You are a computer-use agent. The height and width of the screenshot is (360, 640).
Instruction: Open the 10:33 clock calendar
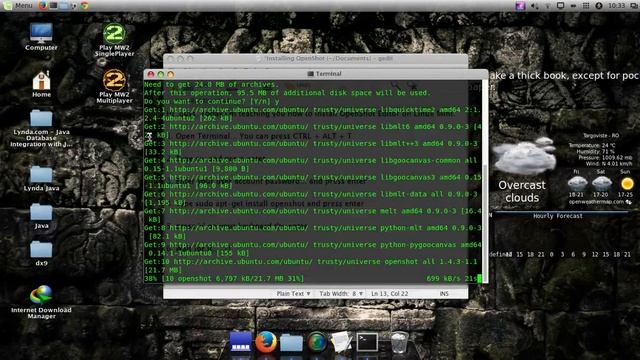[x=616, y=6]
